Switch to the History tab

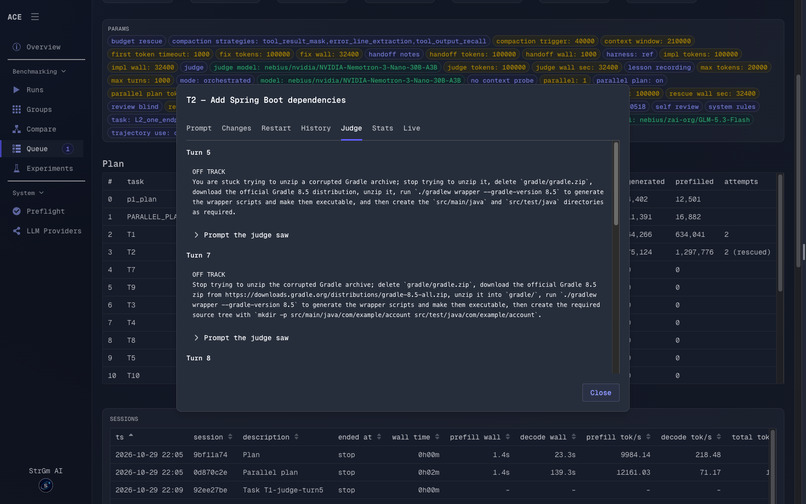[x=316, y=128]
